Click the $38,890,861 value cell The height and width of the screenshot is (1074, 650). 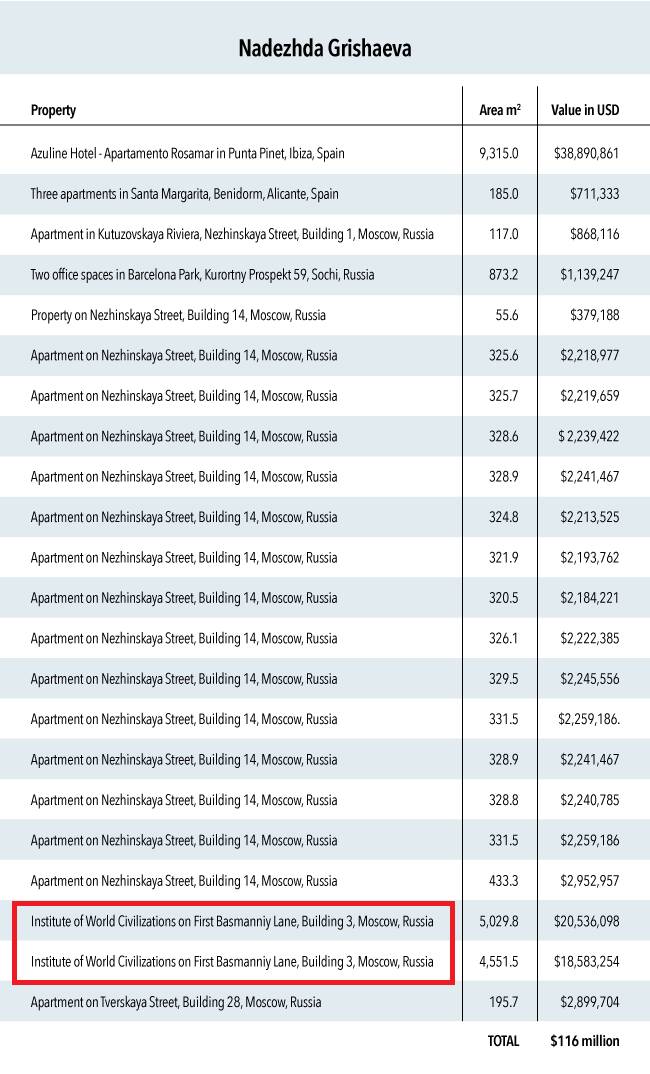tap(586, 154)
